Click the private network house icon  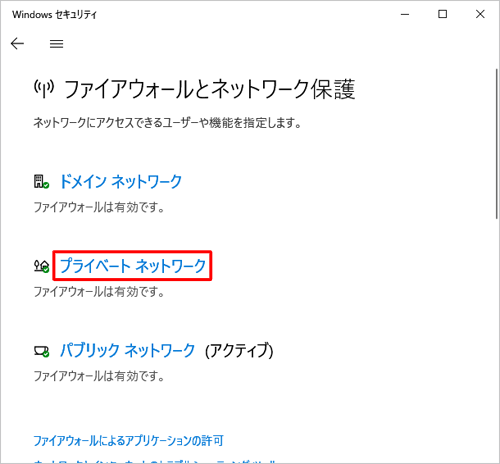pos(41,266)
